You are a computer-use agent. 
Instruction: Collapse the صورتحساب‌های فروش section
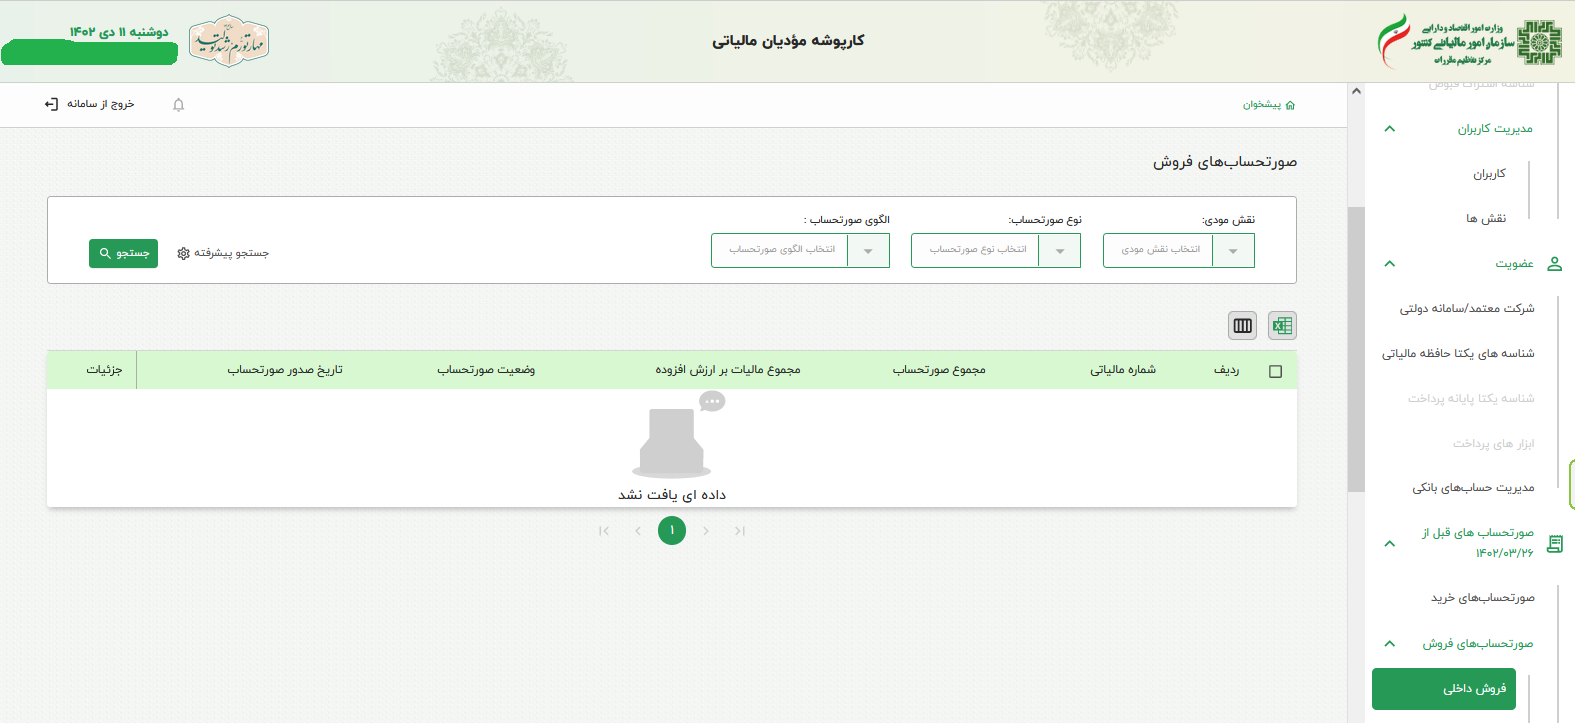1389,644
